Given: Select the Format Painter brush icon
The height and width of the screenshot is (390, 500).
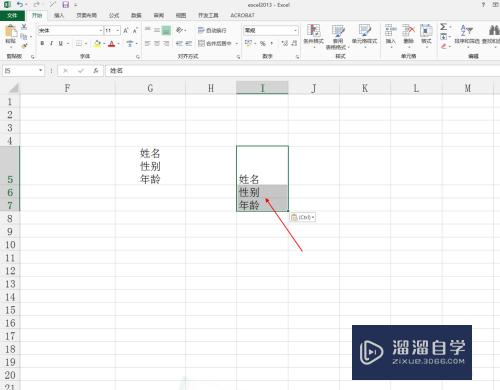Looking at the screenshot, I should point(24,45).
